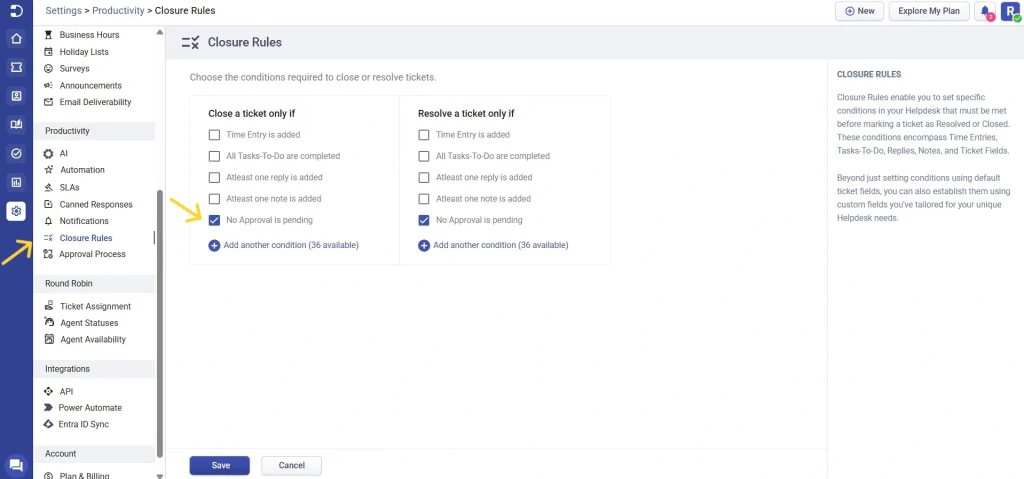Click the Canned Responses icon

click(x=48, y=205)
